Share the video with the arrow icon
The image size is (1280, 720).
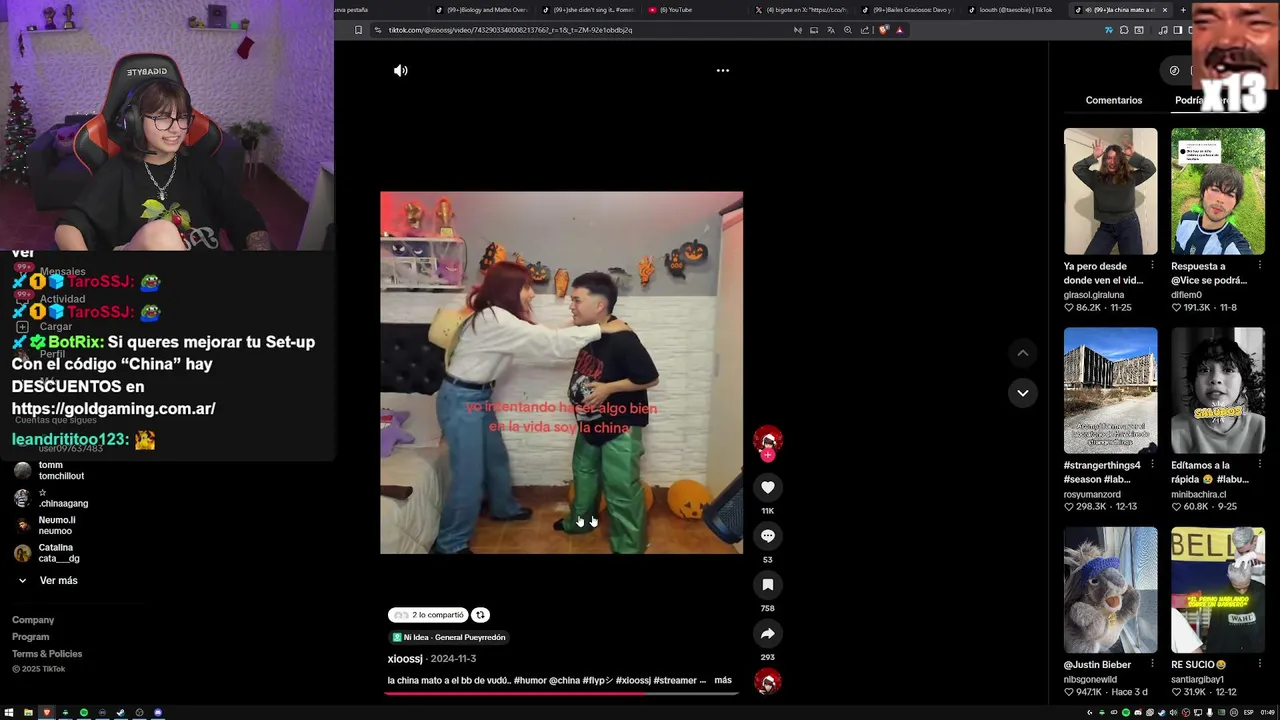pos(768,633)
